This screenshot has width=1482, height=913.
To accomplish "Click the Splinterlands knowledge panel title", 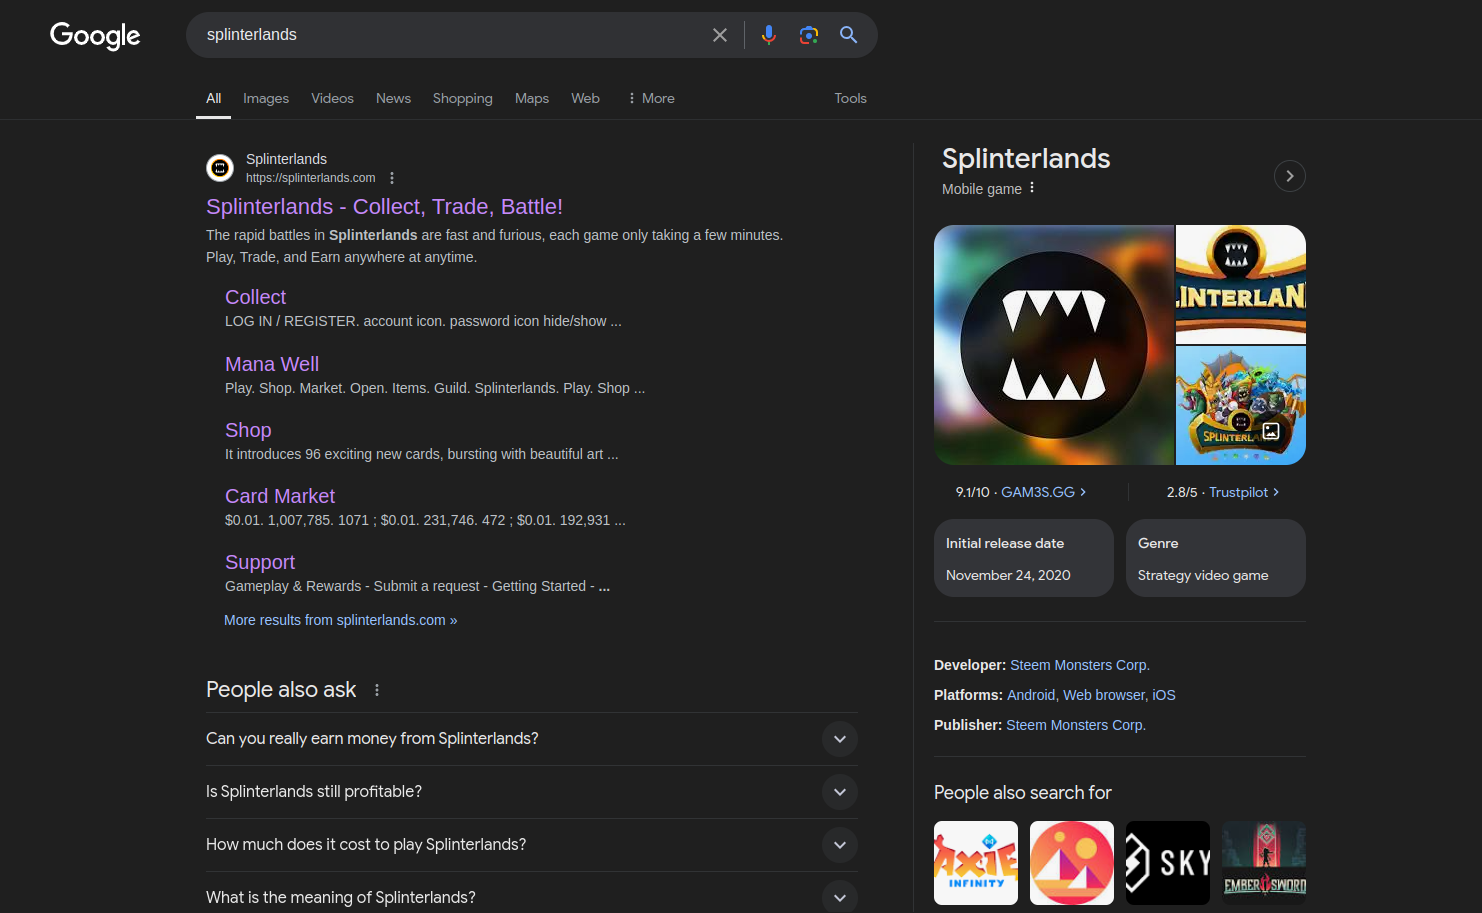I will (x=1026, y=158).
